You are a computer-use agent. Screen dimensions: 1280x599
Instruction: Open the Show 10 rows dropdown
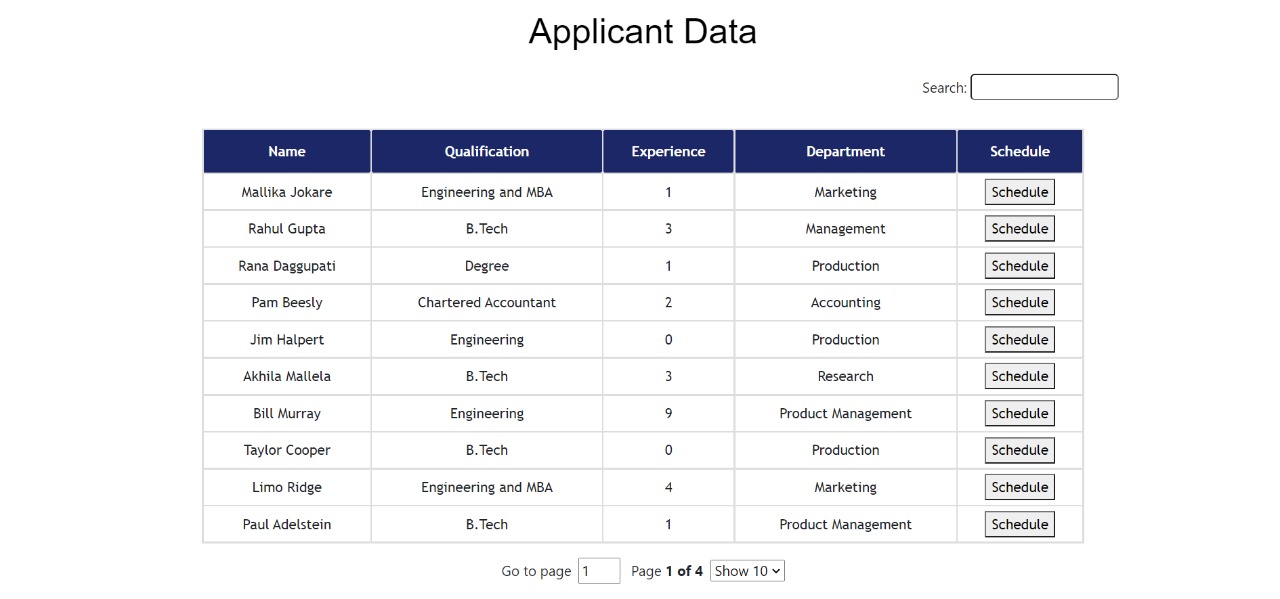pyautogui.click(x=746, y=570)
